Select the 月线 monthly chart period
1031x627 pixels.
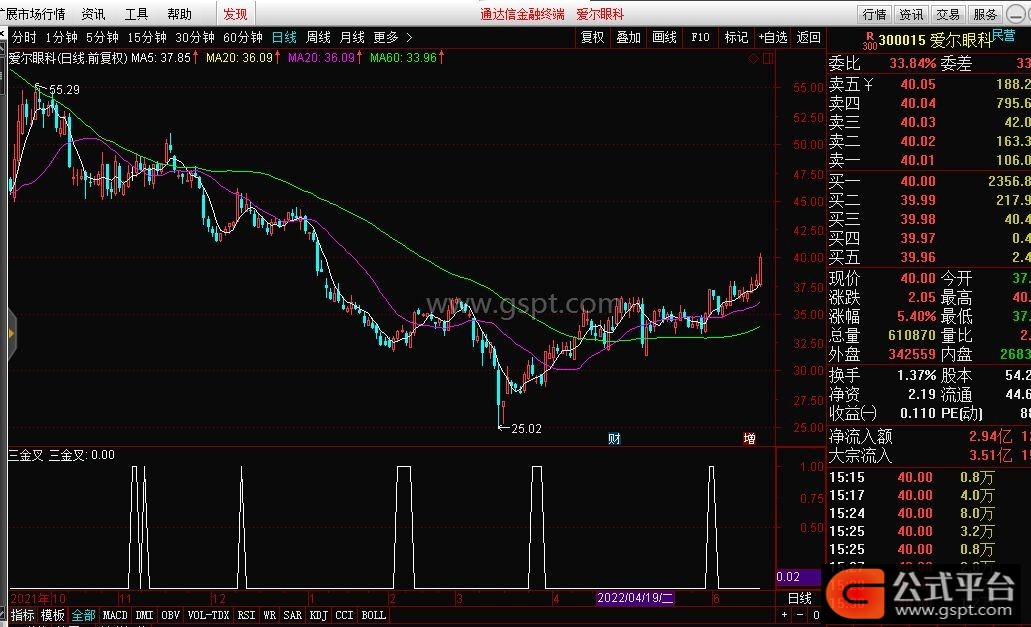click(x=352, y=37)
